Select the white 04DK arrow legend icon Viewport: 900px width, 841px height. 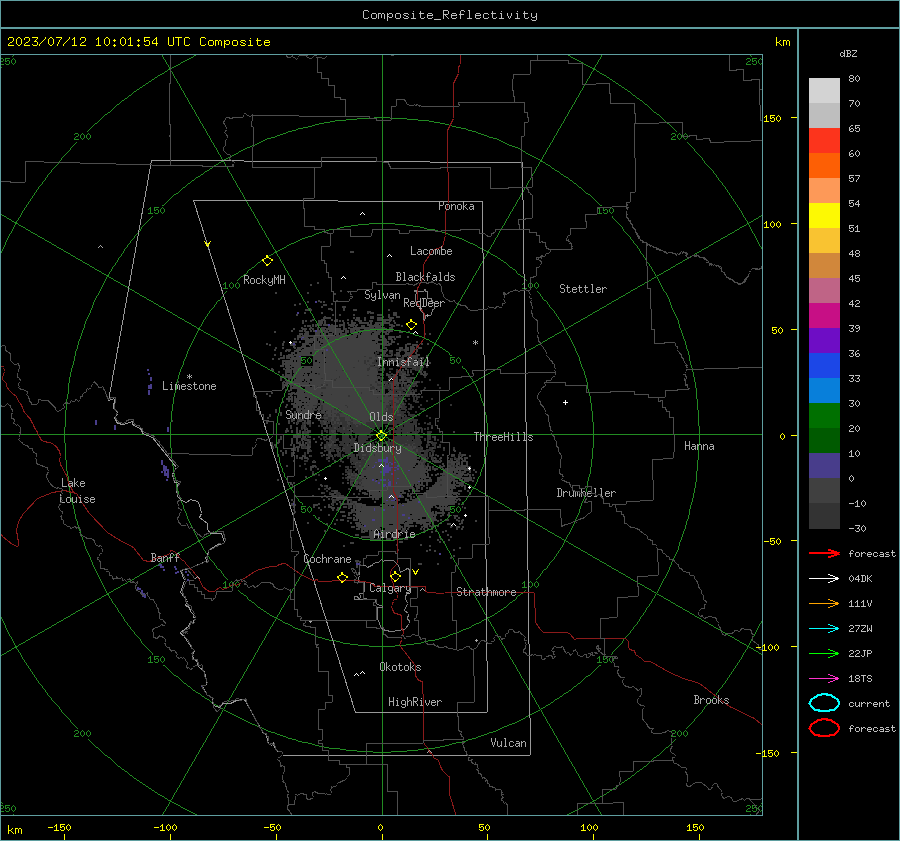[x=824, y=578]
